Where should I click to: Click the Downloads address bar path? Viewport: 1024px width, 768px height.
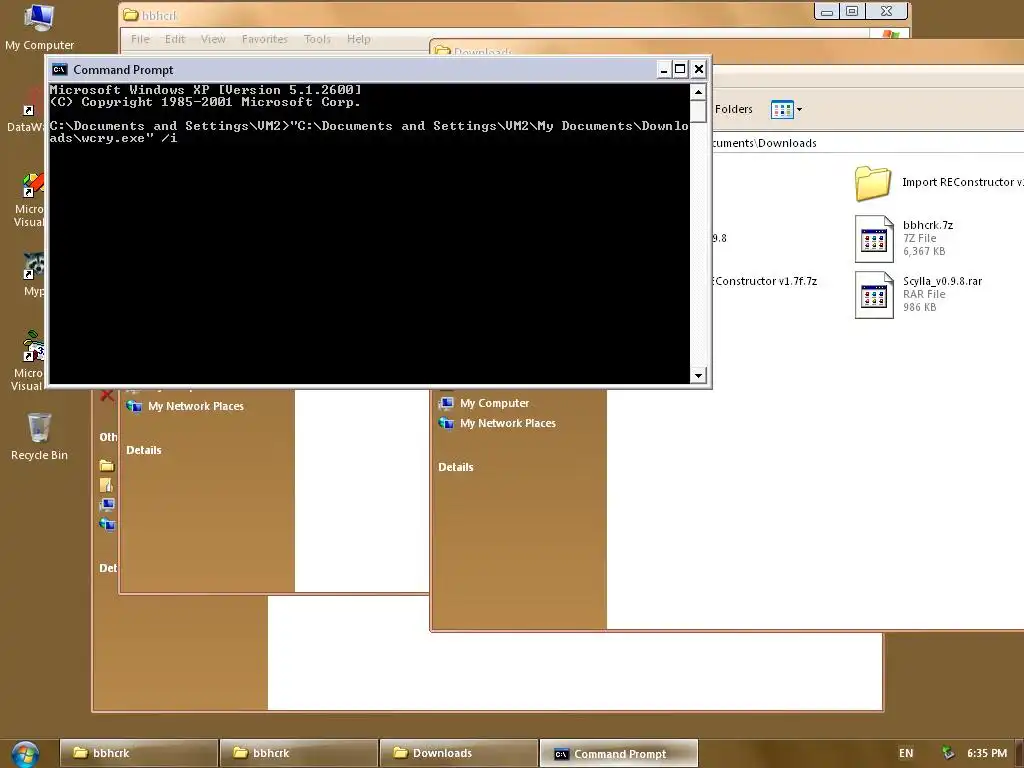[764, 143]
